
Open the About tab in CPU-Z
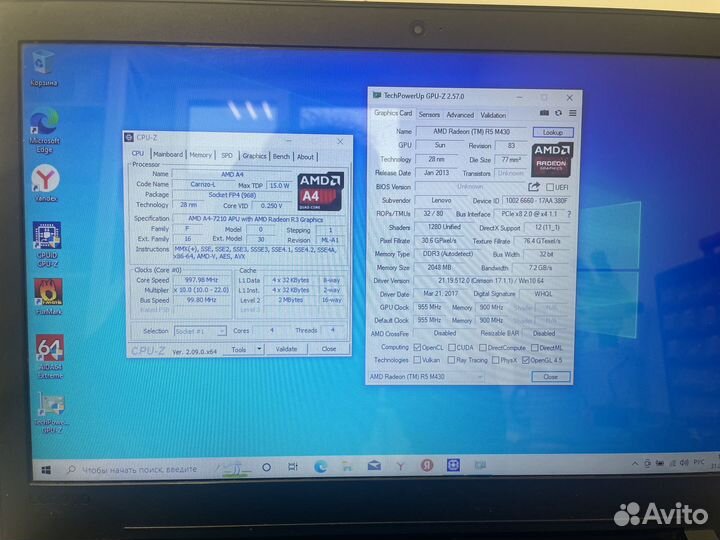click(x=305, y=157)
